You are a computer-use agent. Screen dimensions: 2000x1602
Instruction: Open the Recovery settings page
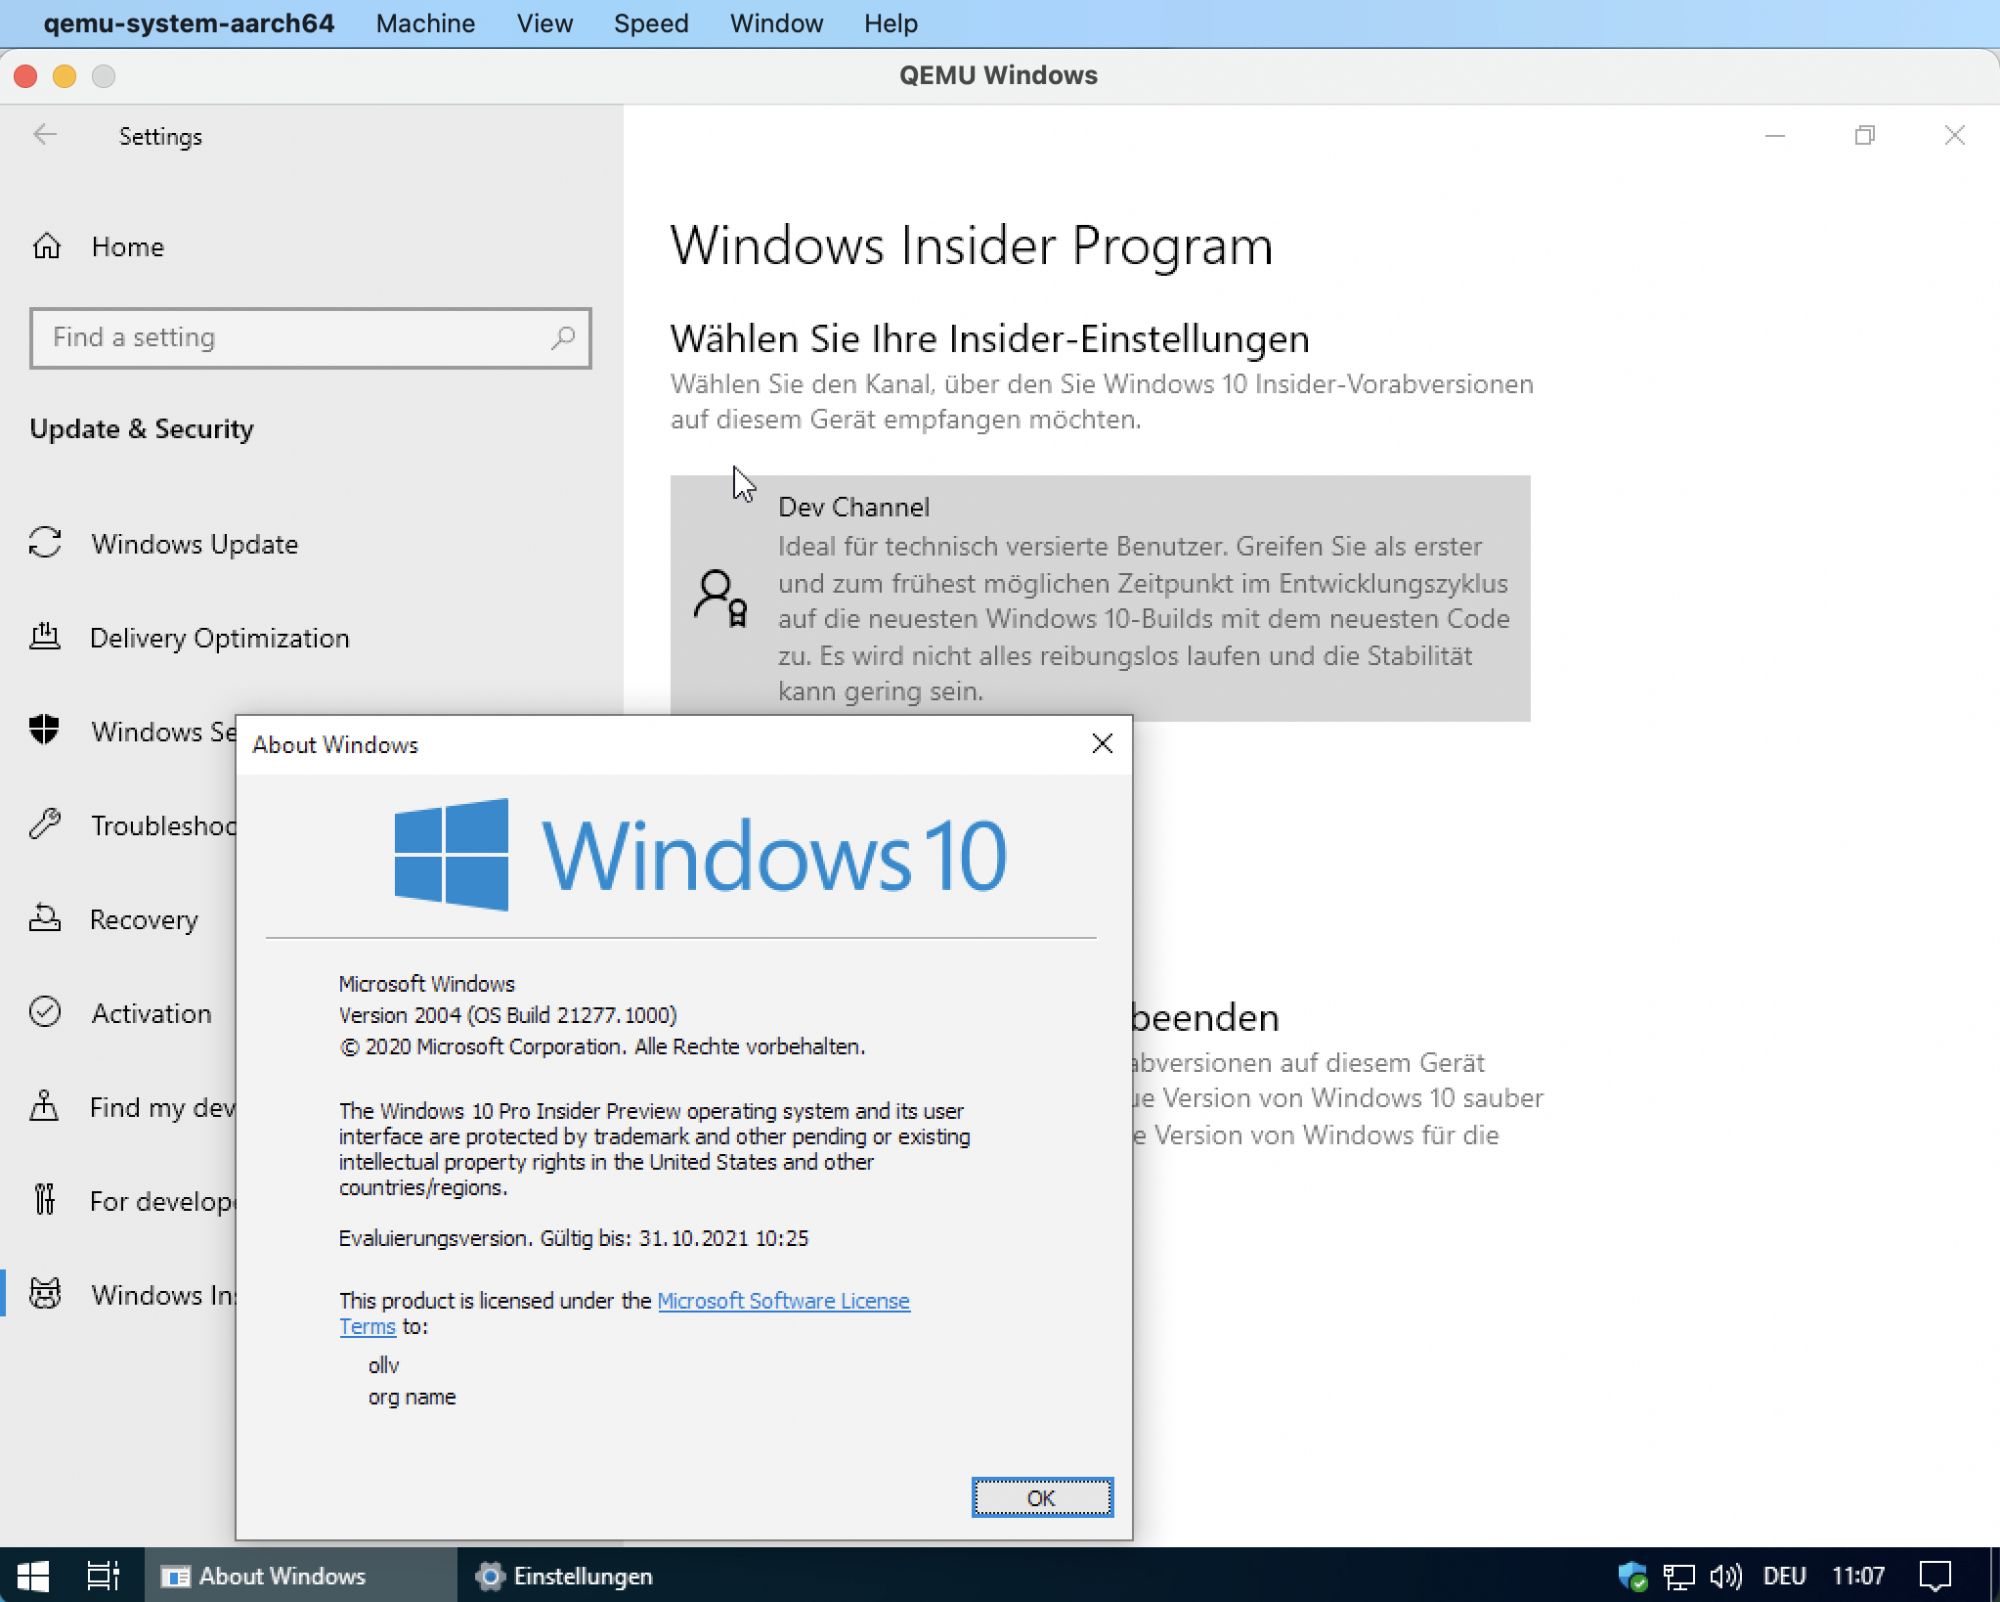[x=143, y=919]
